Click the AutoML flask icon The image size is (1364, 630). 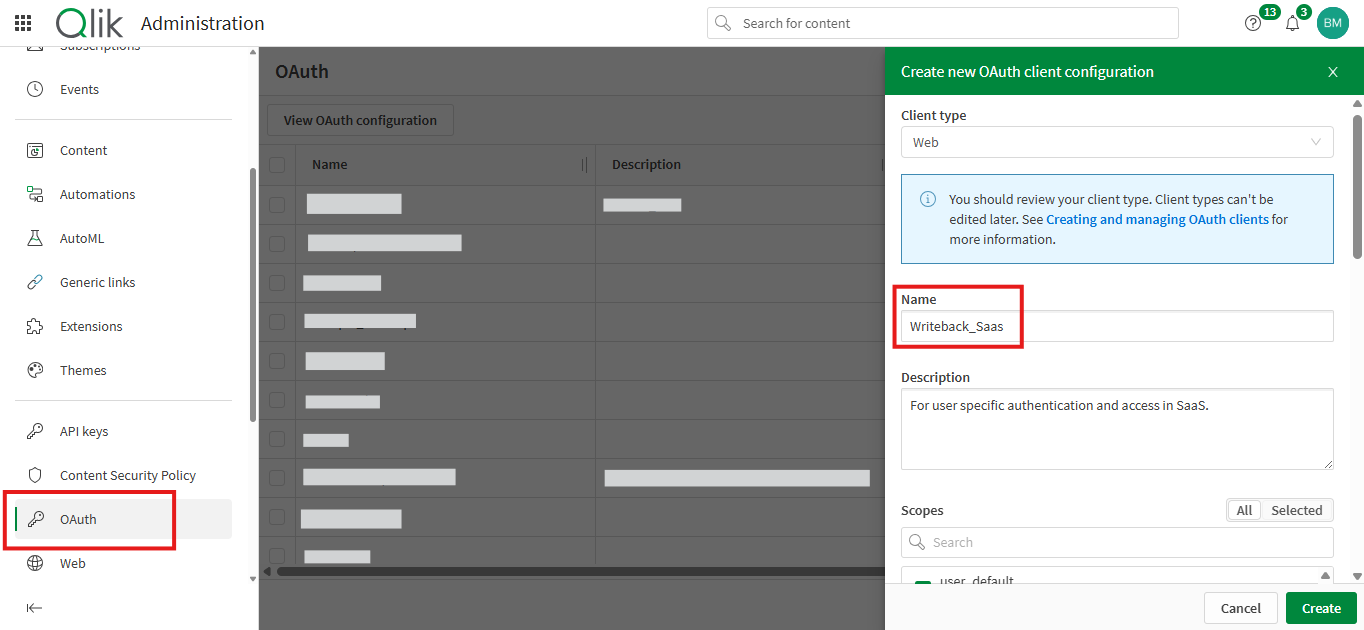35,238
